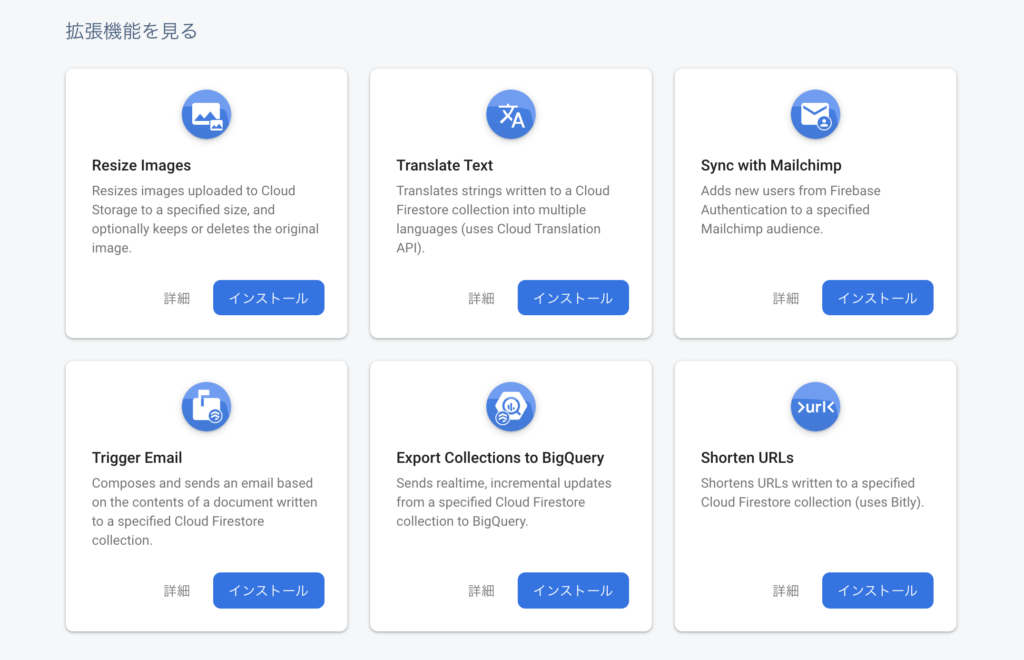Click the Resize Images extension icon
Screen dimensions: 1024x660
[x=206, y=115]
